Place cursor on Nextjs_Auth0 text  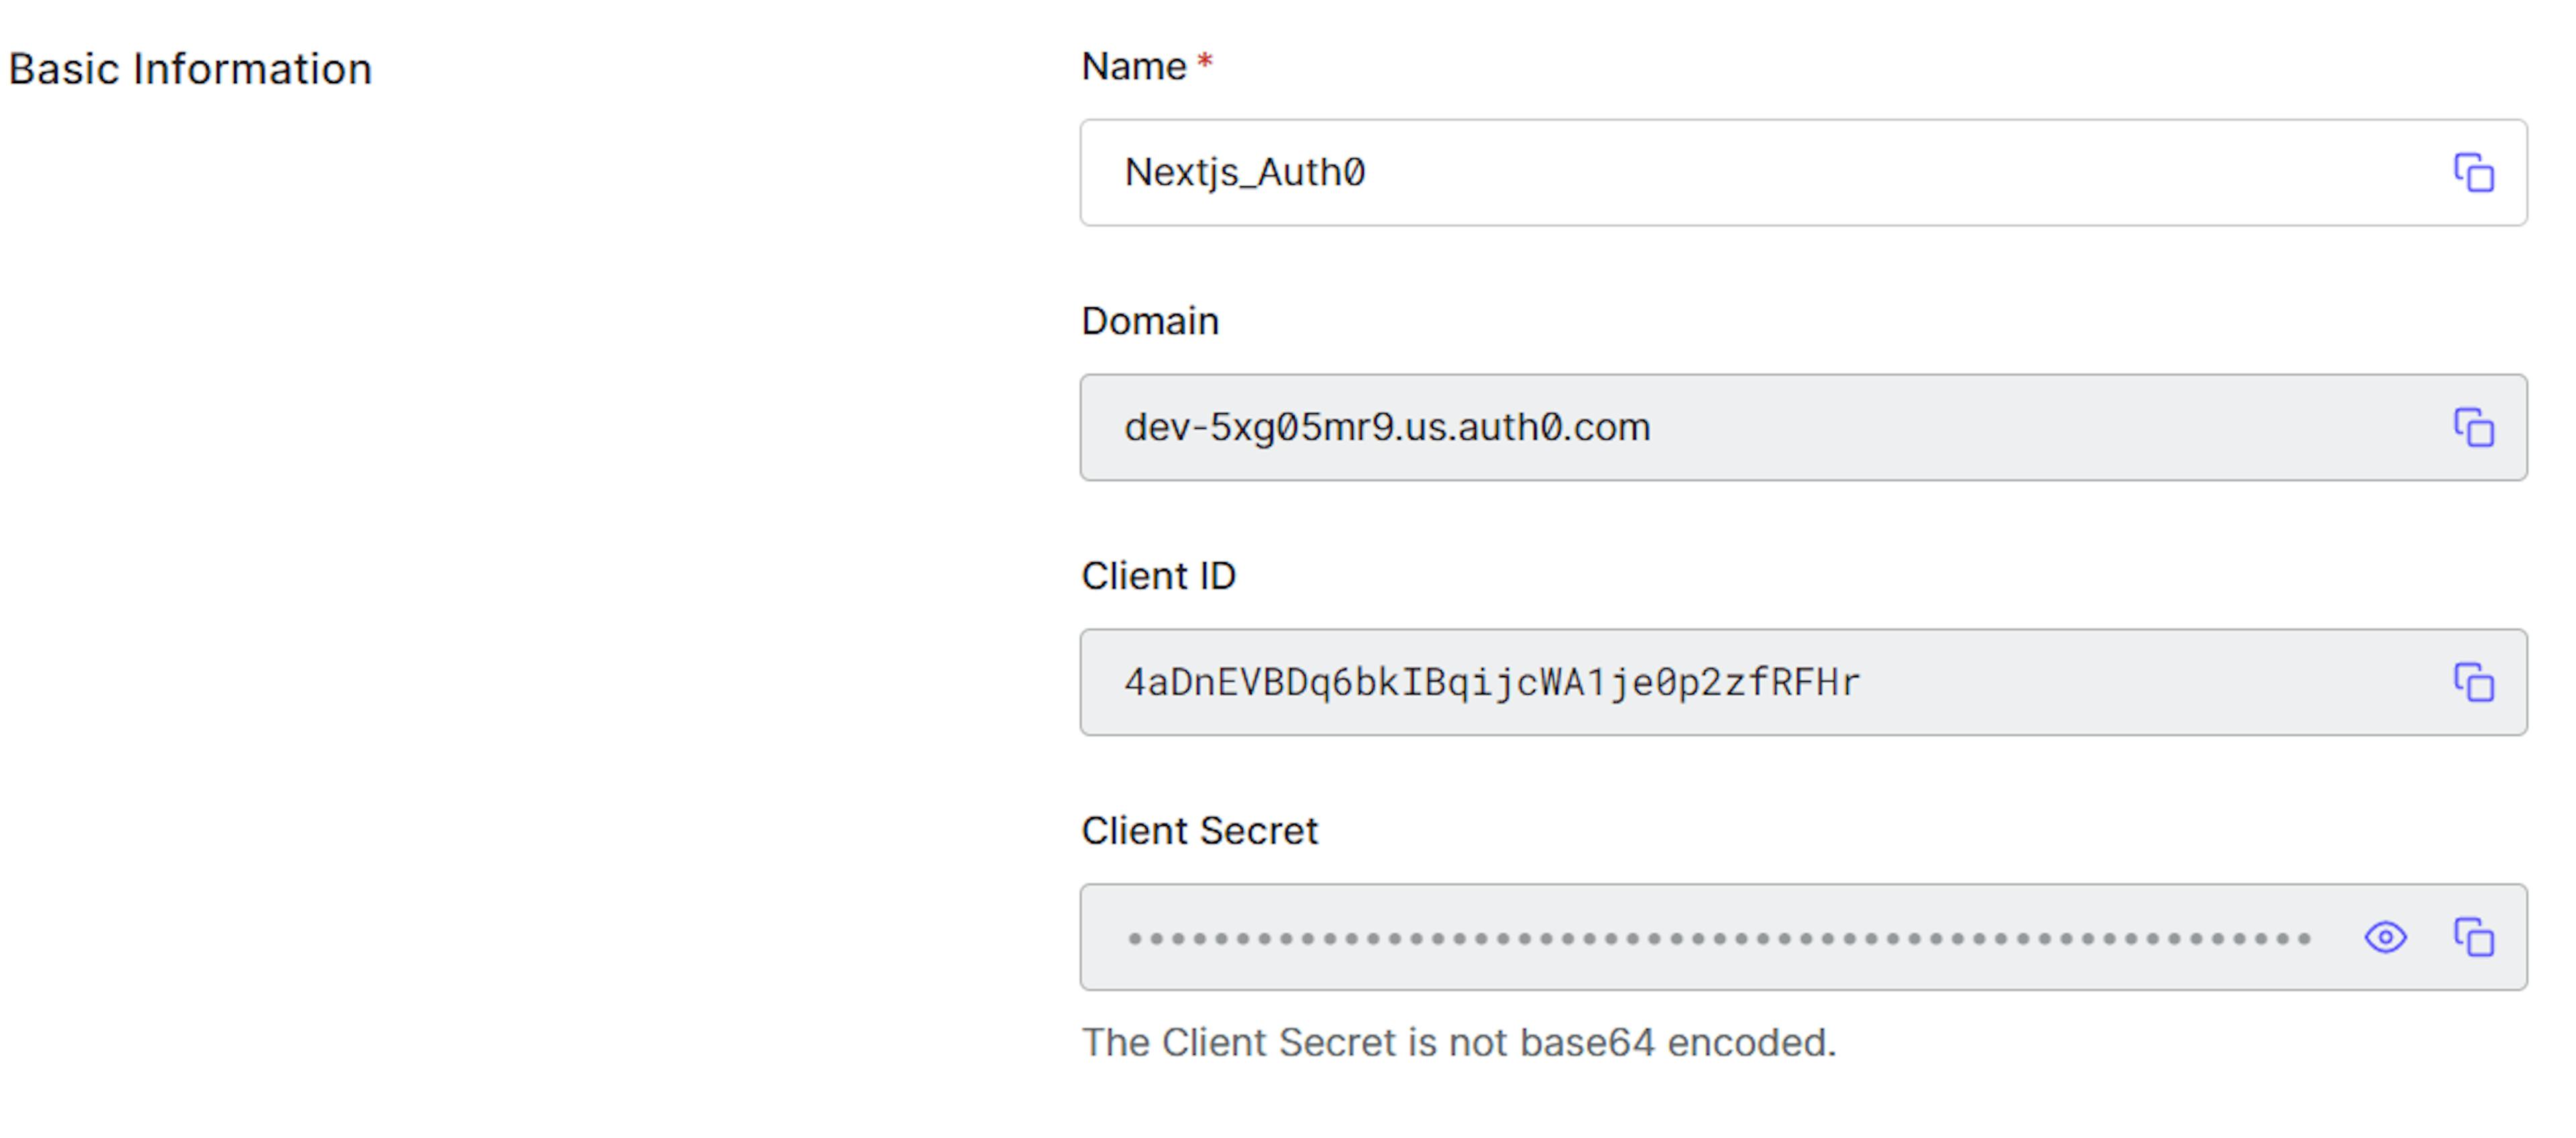point(1244,173)
